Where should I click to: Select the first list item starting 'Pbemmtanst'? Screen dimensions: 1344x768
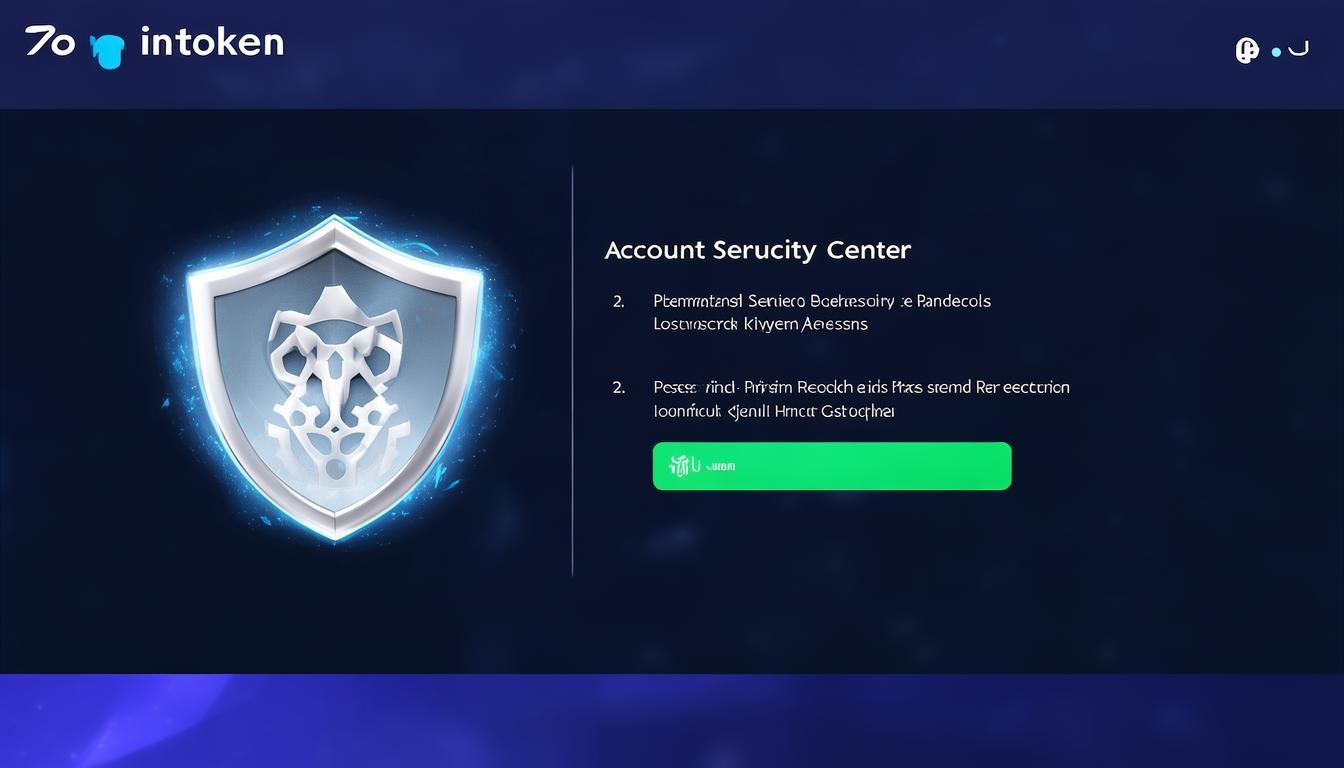(822, 312)
